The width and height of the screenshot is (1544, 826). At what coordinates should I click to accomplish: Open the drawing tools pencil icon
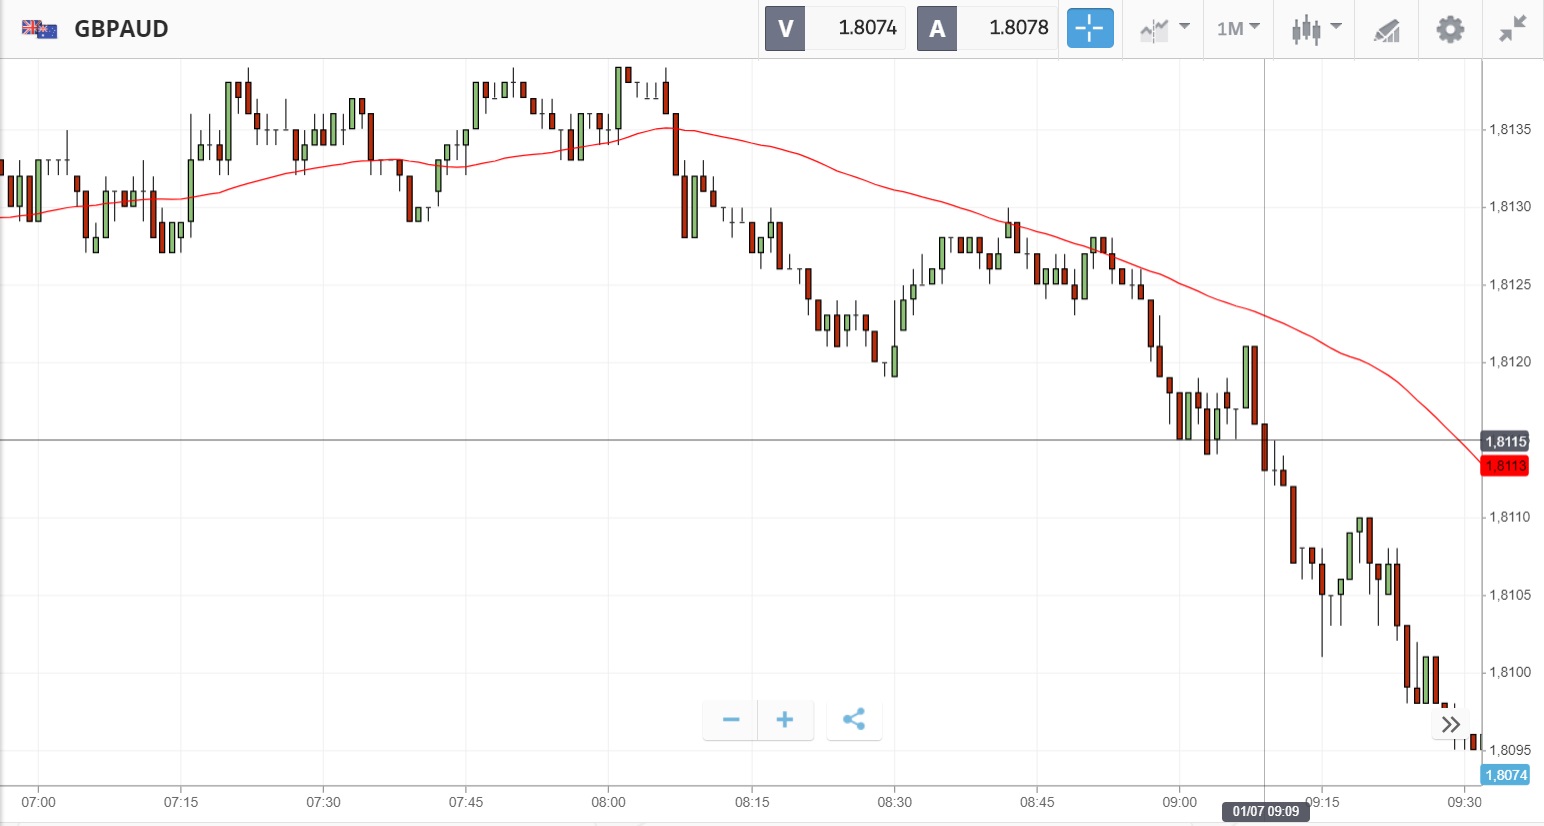pyautogui.click(x=1386, y=30)
